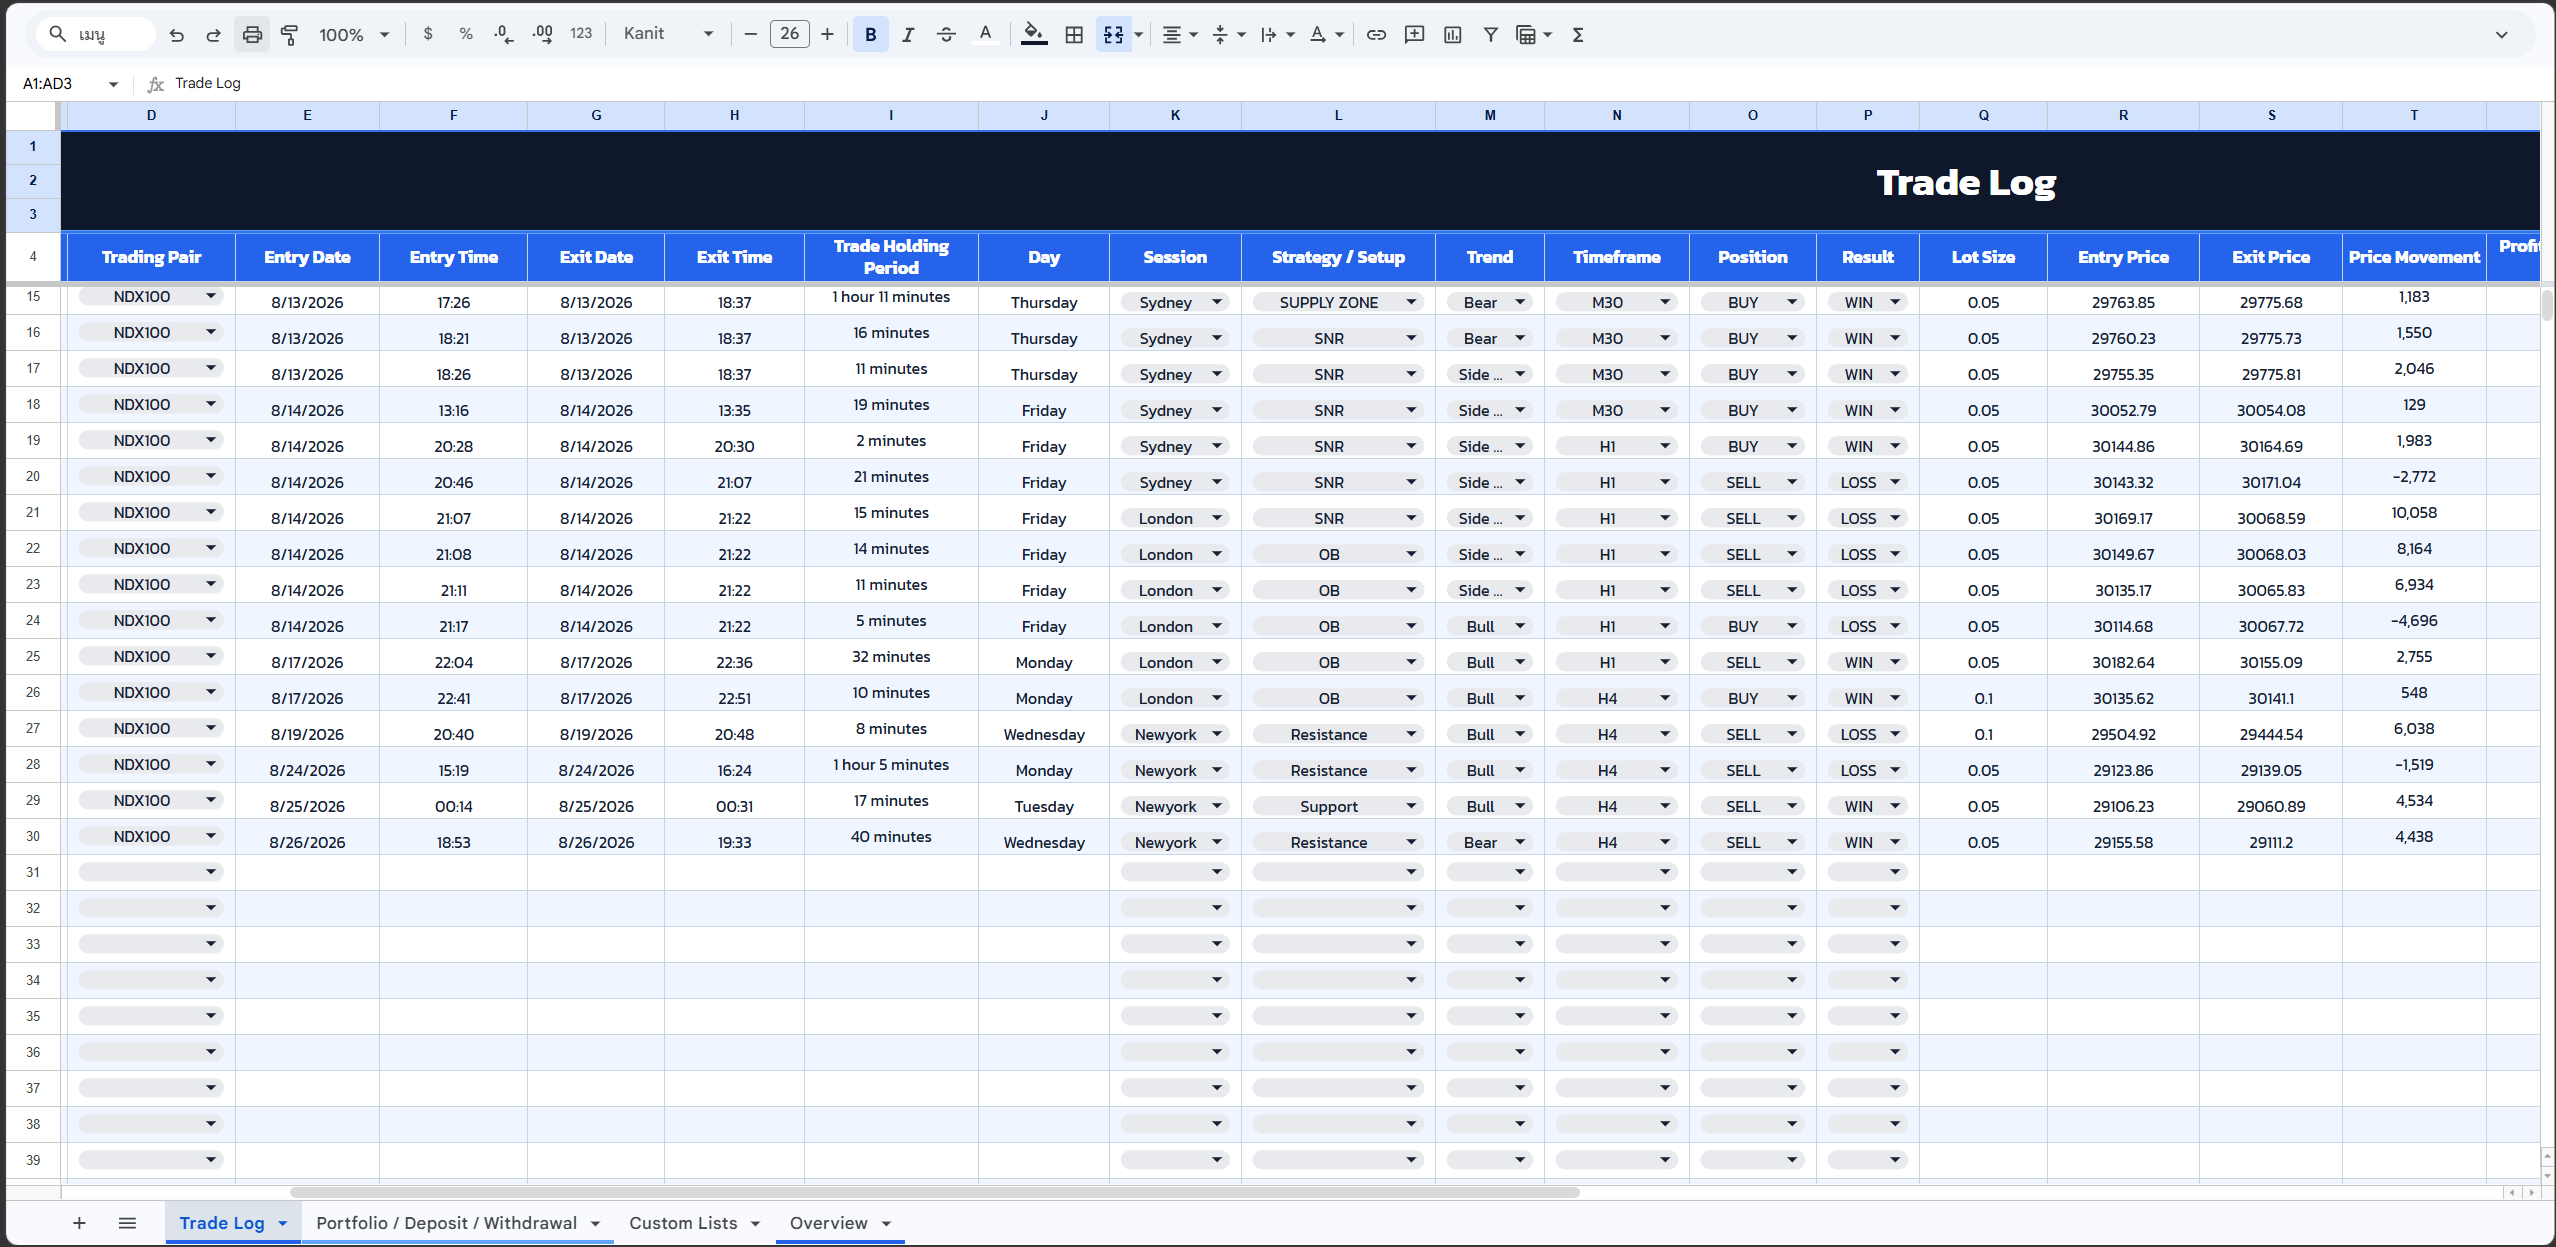Open the text color picker
Screen dimensions: 2556x1247
coord(985,35)
